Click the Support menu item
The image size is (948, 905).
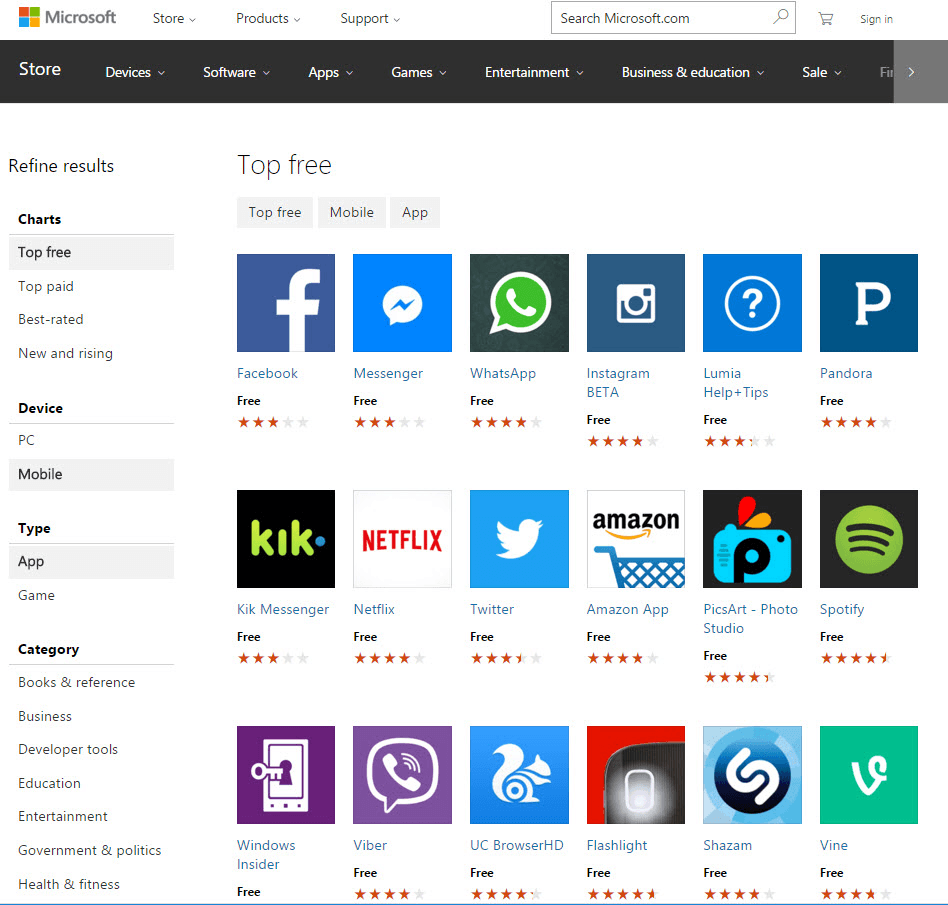[x=364, y=18]
